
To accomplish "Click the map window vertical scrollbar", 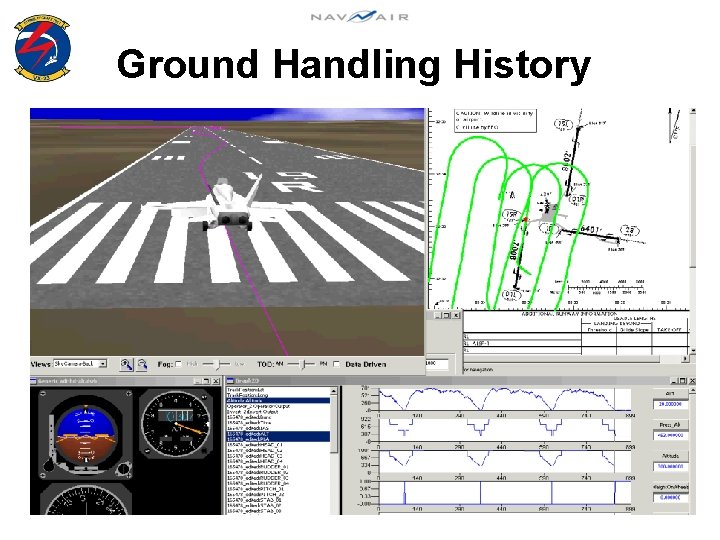I will pyautogui.click(x=693, y=230).
